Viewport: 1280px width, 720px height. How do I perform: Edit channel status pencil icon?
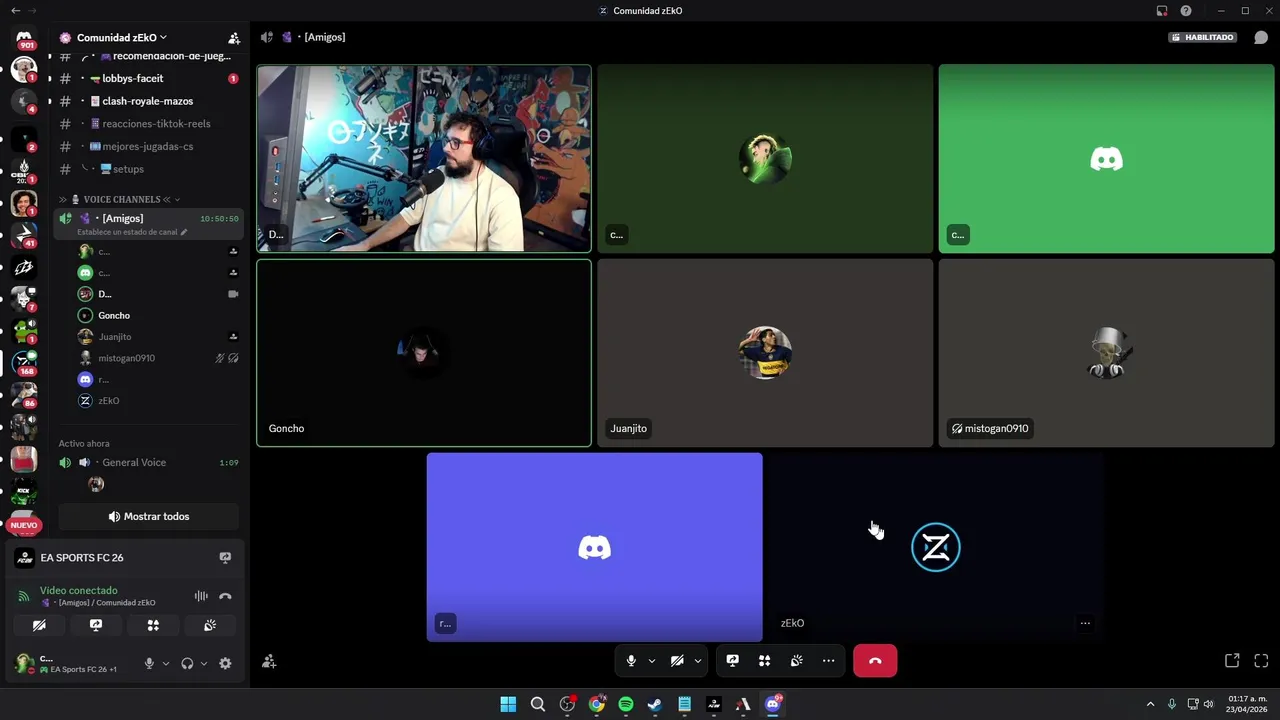point(183,232)
